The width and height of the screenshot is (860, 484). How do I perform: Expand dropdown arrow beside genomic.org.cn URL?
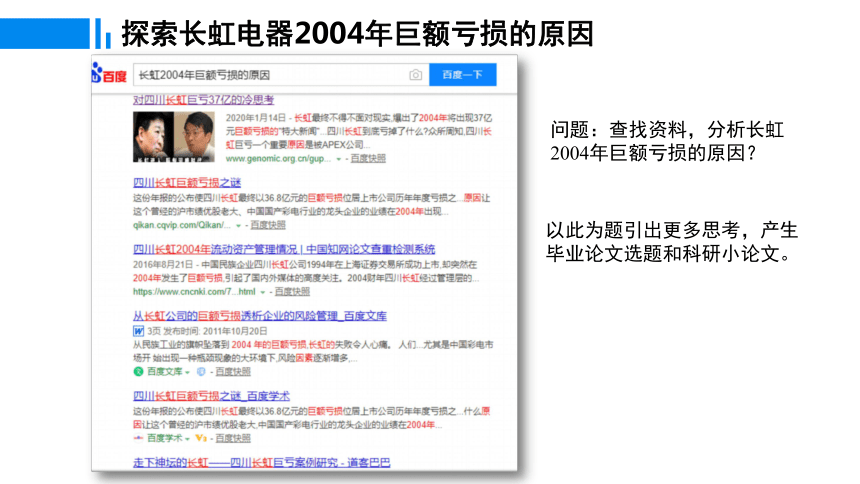coord(338,159)
